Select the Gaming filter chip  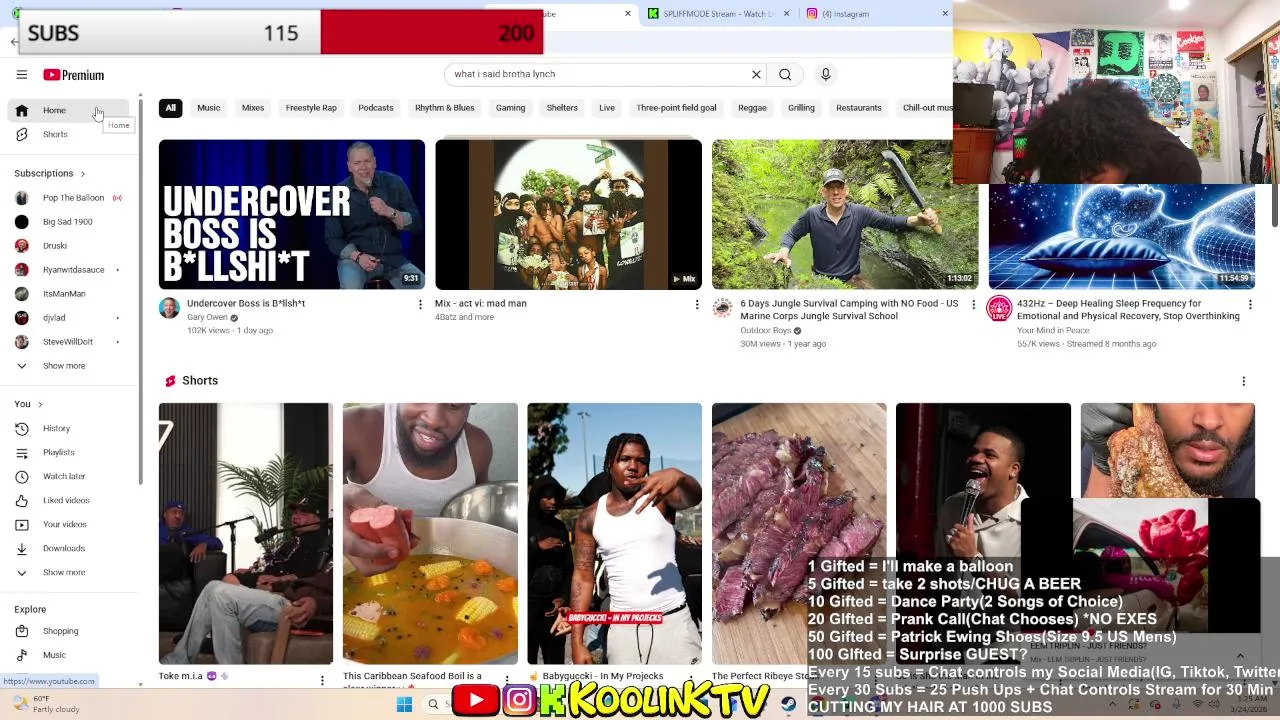point(510,108)
